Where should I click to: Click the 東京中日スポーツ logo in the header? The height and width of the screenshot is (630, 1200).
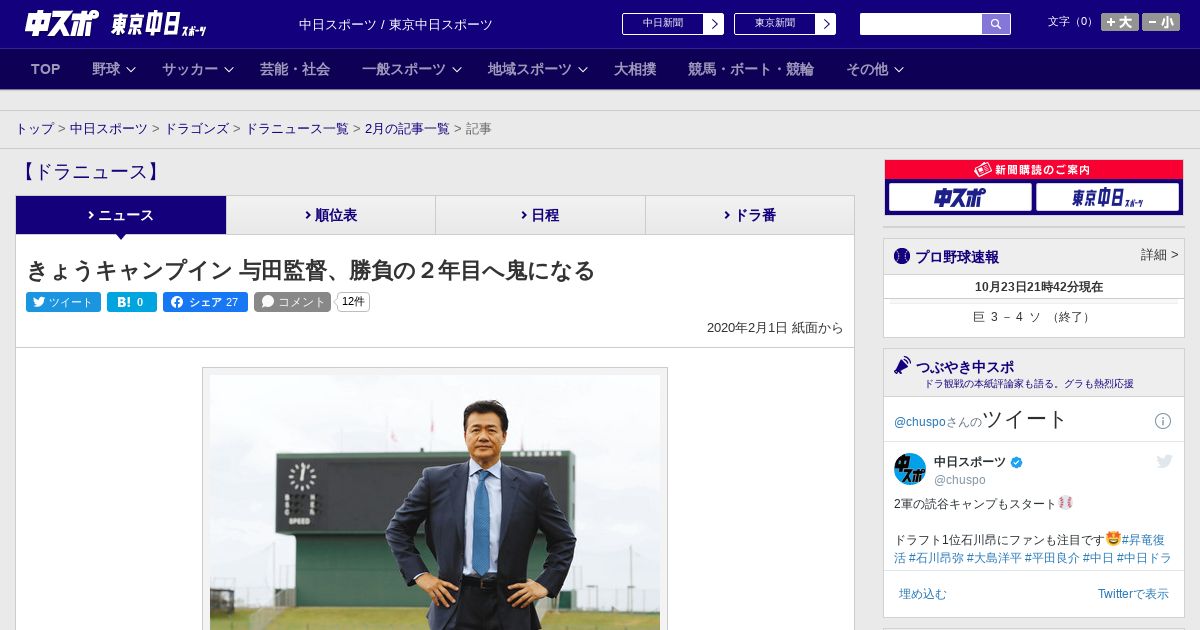pyautogui.click(x=158, y=25)
